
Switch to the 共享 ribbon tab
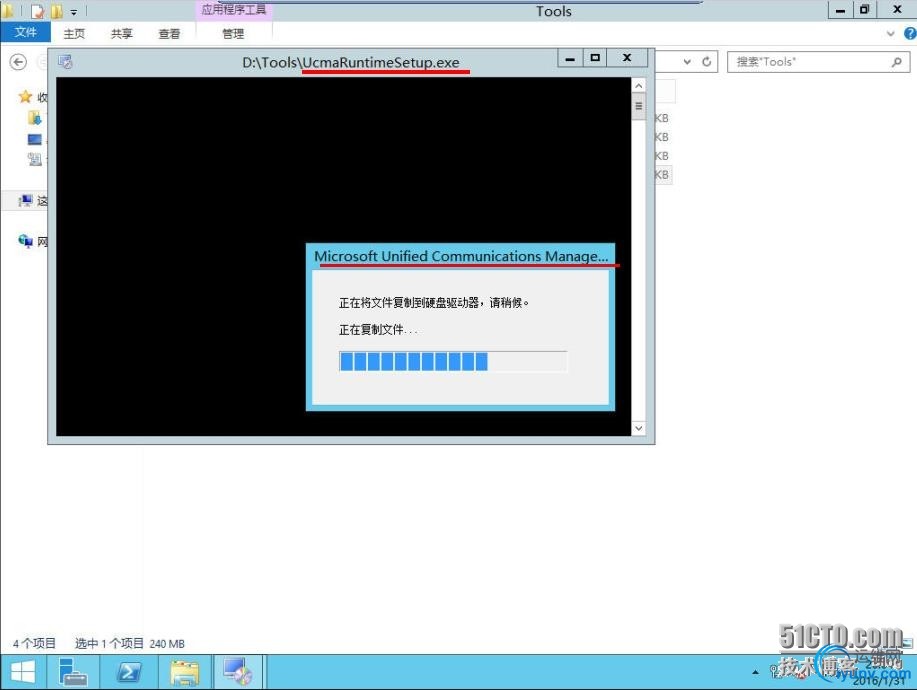pos(122,34)
